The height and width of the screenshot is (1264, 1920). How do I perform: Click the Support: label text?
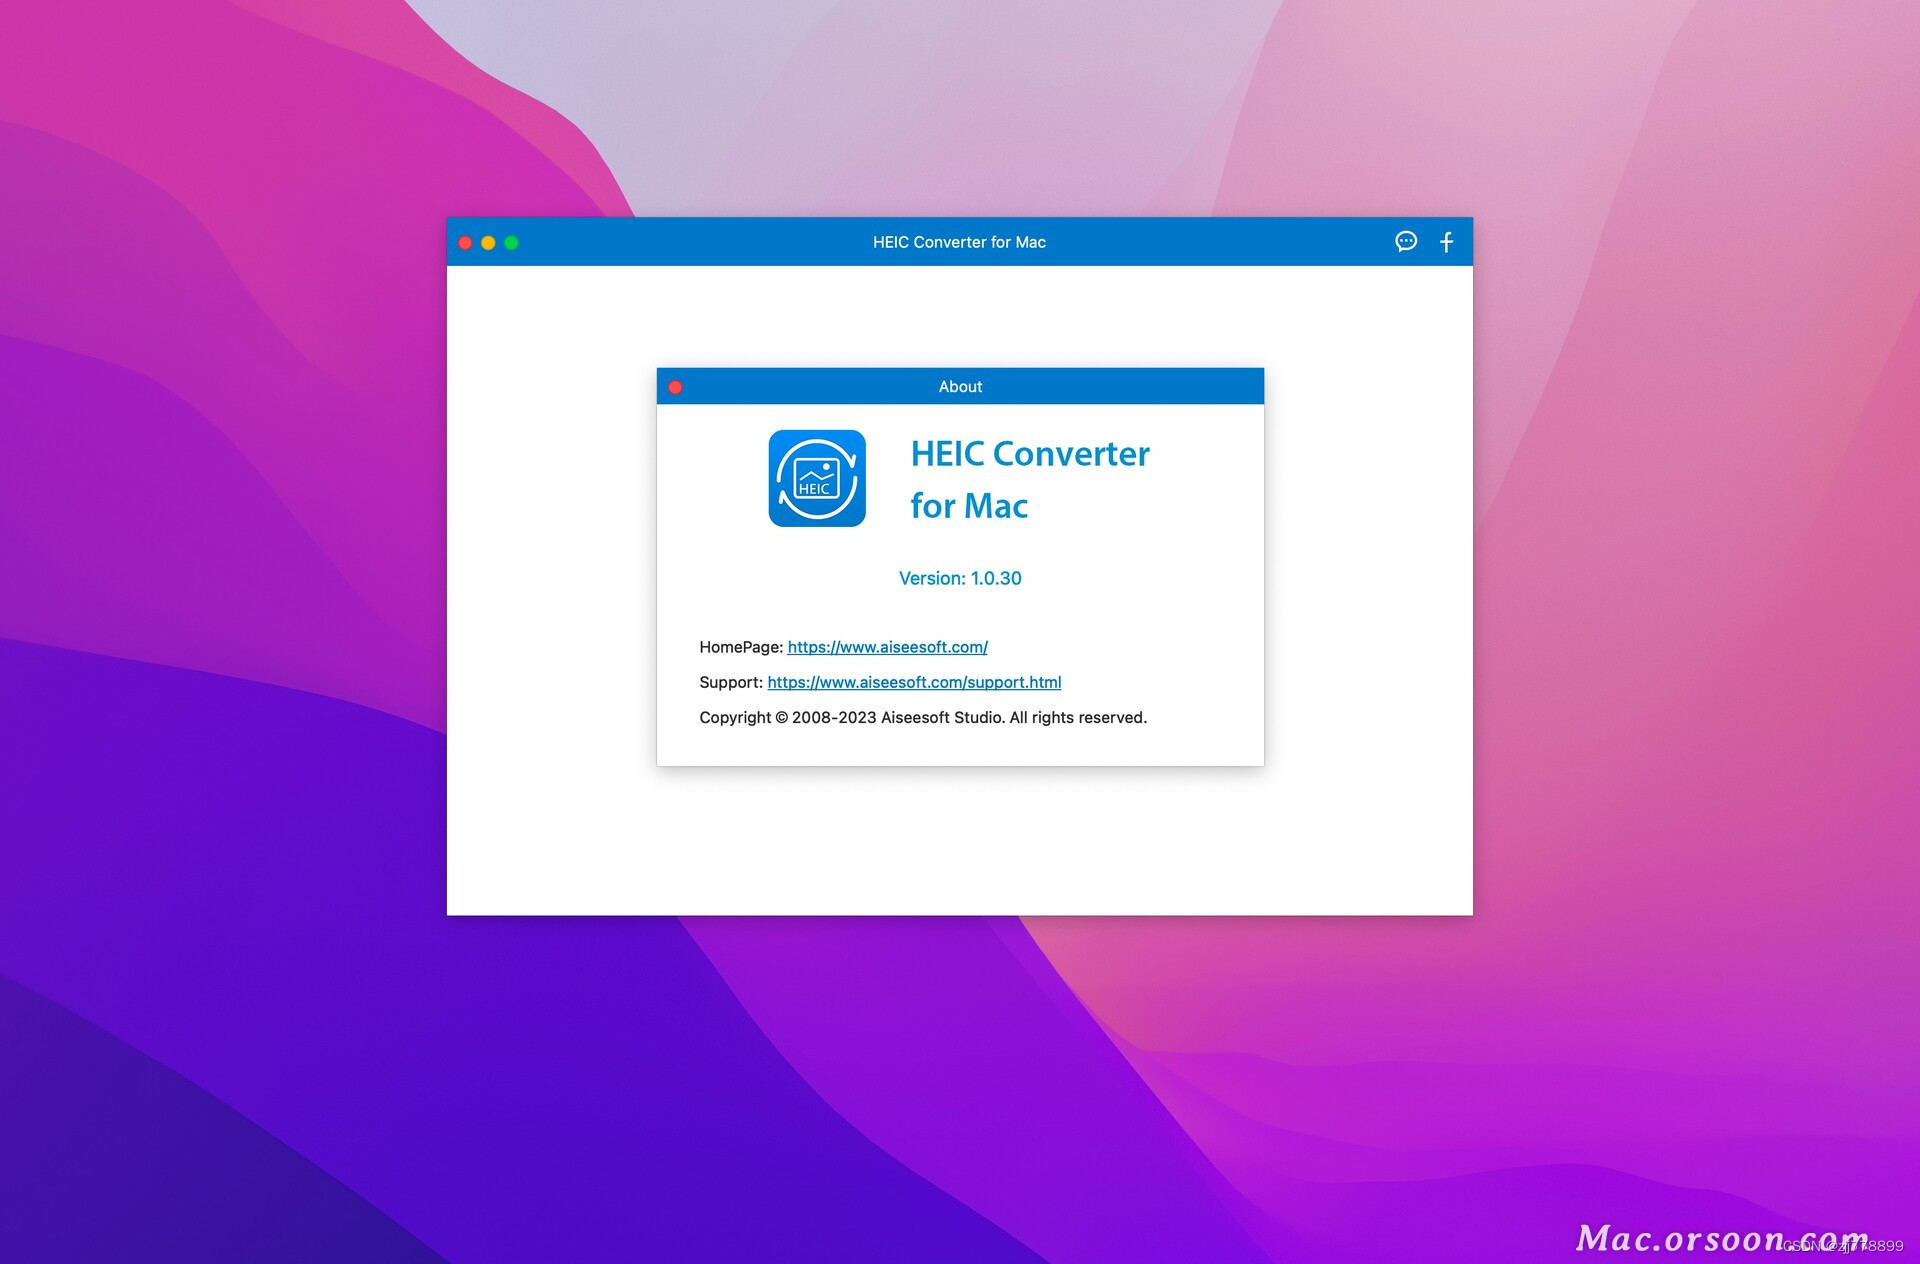(731, 682)
